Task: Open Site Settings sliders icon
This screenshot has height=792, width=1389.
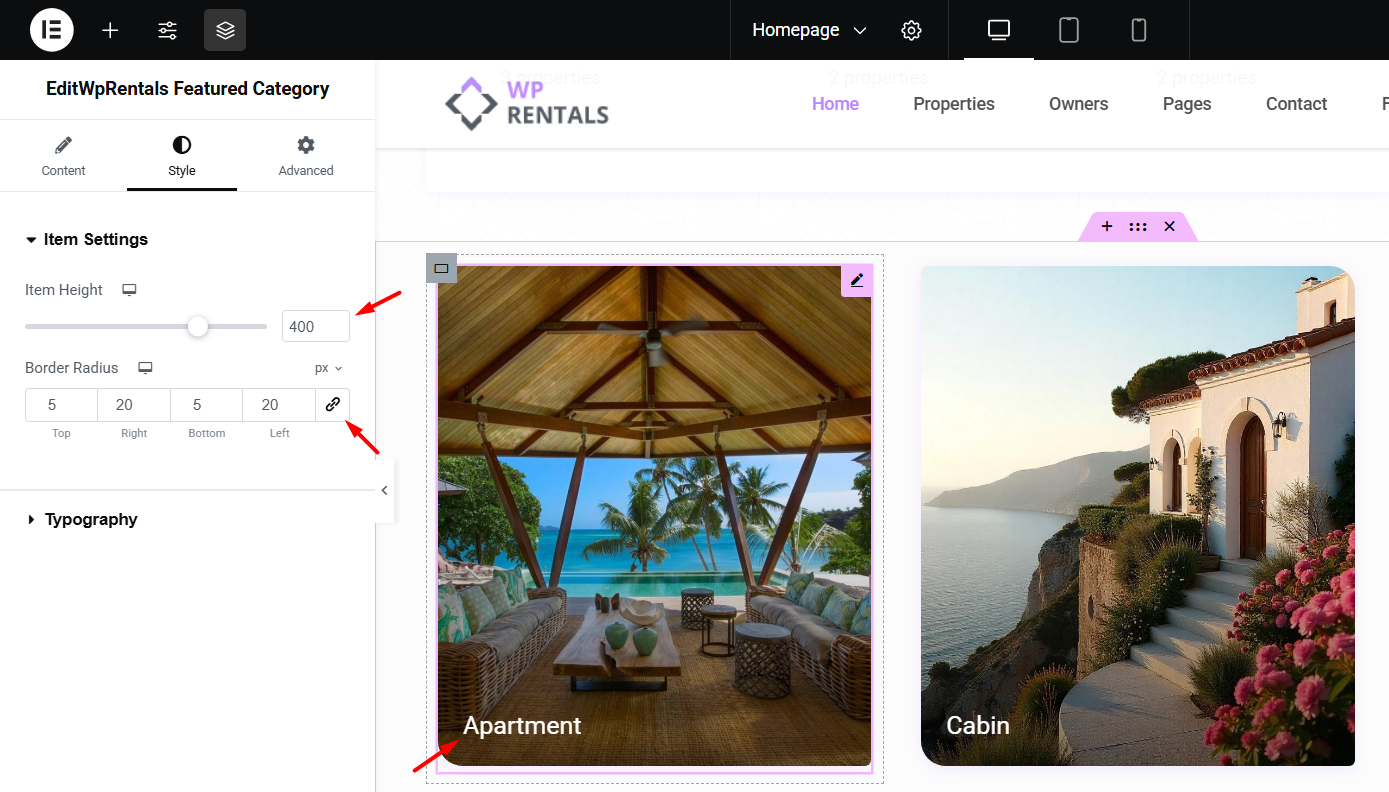Action: tap(167, 30)
